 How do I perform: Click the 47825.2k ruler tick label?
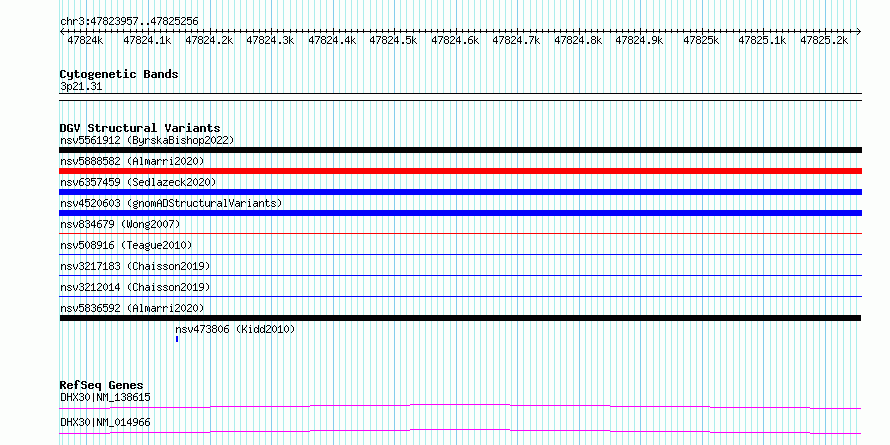click(x=824, y=40)
